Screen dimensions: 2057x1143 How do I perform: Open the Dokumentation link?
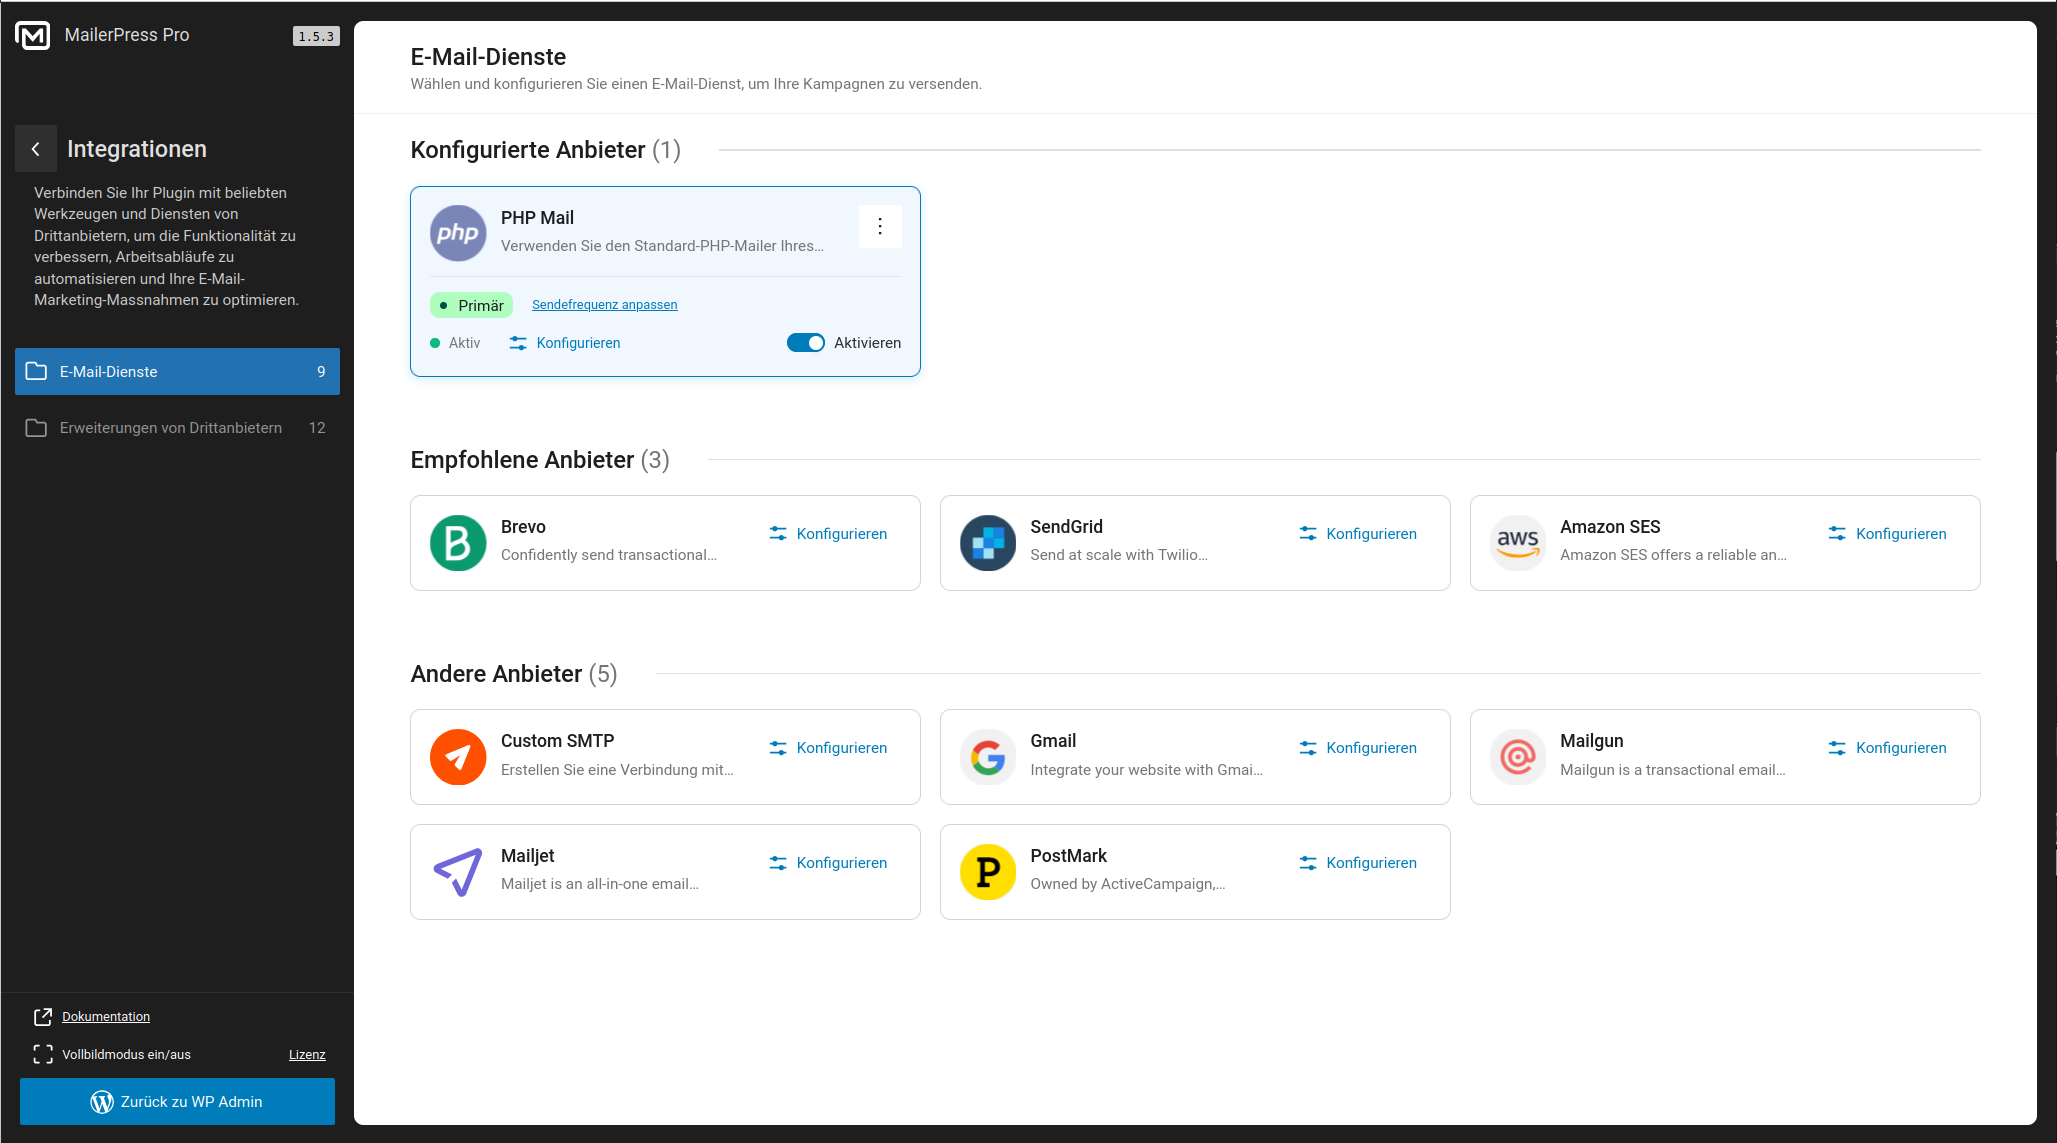pos(106,1016)
